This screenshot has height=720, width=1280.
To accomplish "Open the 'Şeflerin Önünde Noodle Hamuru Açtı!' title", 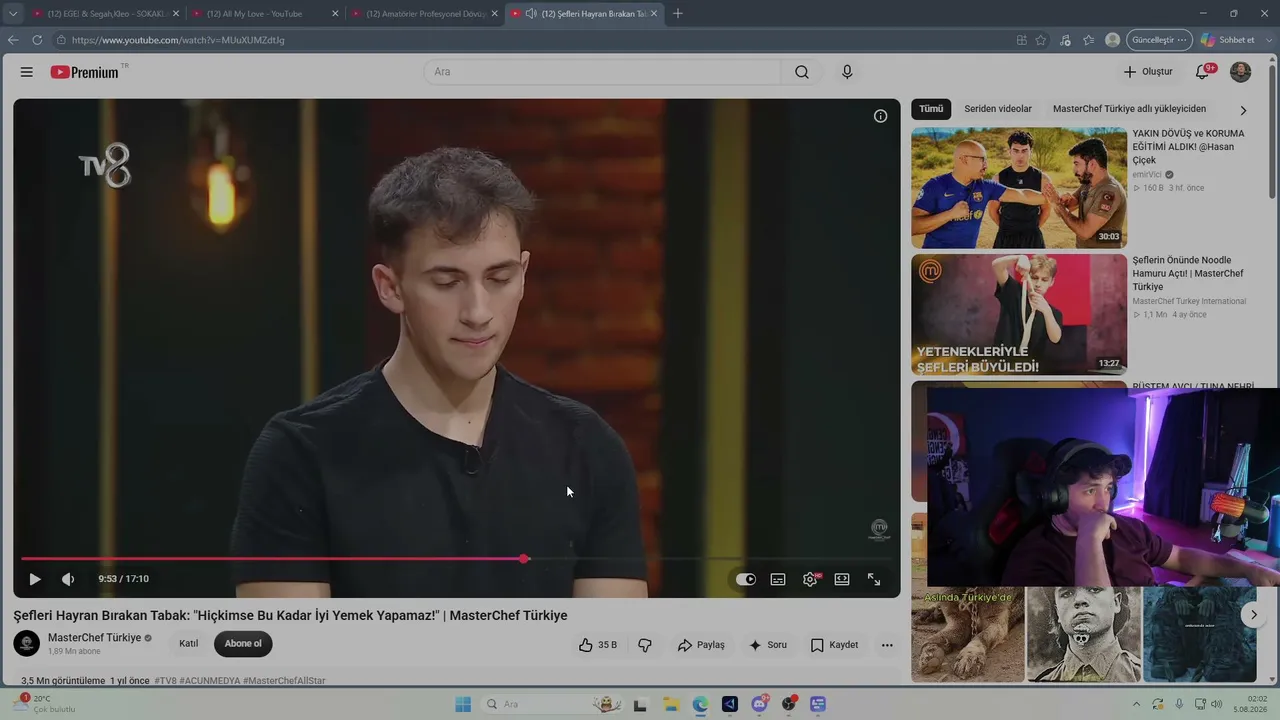I will (1188, 274).
